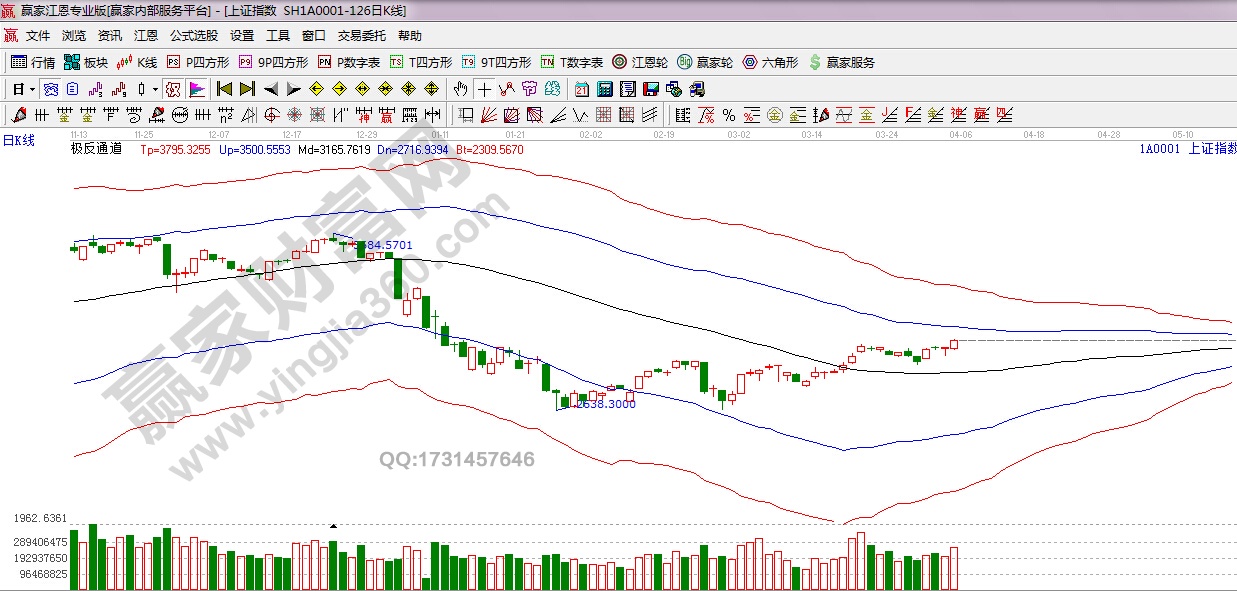
Task: Click the percent (%) tool icon
Action: 729,115
